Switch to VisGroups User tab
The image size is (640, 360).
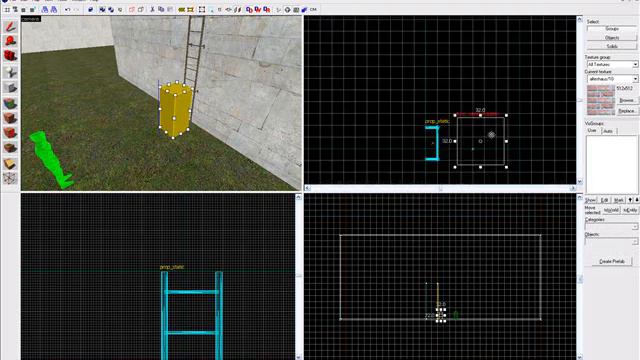(592, 131)
